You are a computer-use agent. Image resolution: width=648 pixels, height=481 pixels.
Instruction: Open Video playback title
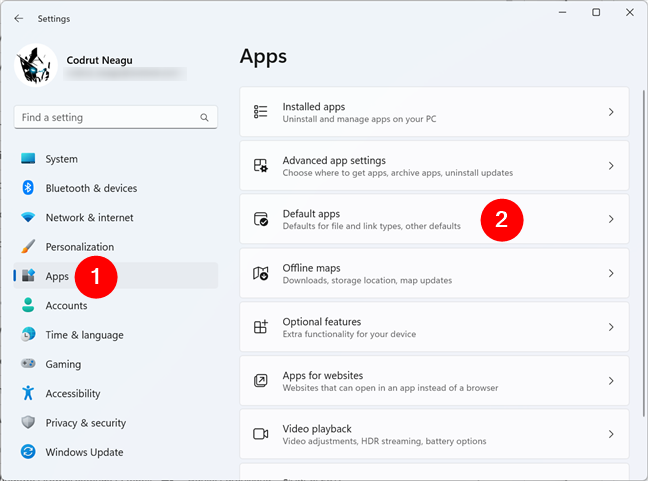click(317, 429)
